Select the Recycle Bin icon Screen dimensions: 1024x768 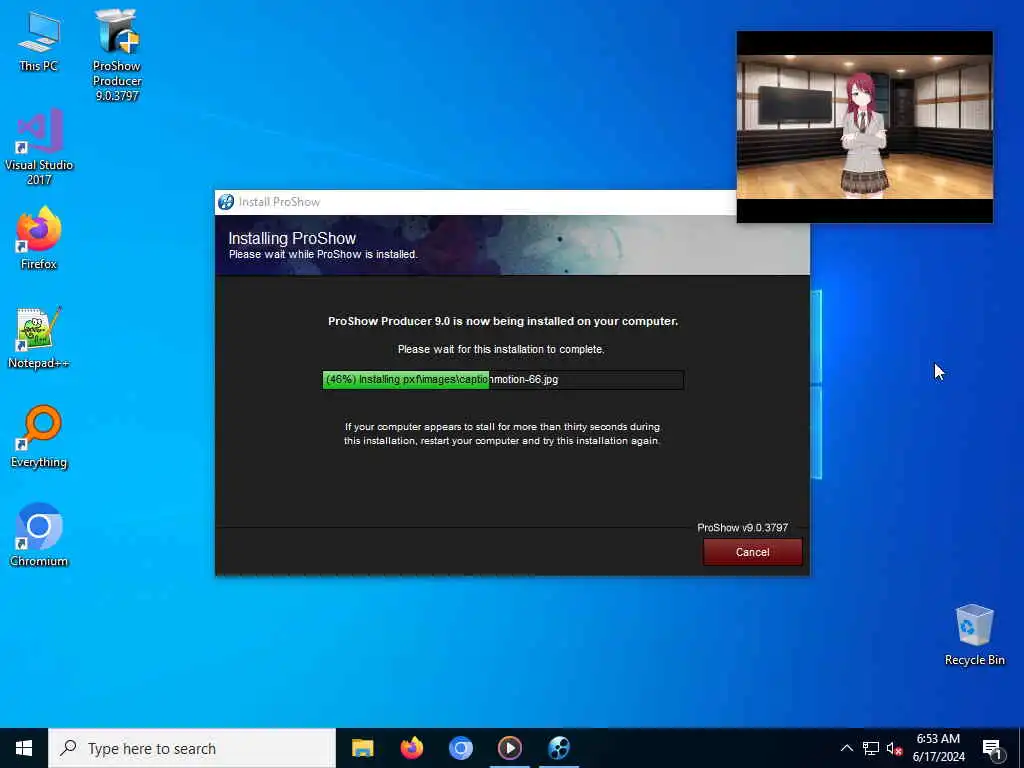point(974,635)
